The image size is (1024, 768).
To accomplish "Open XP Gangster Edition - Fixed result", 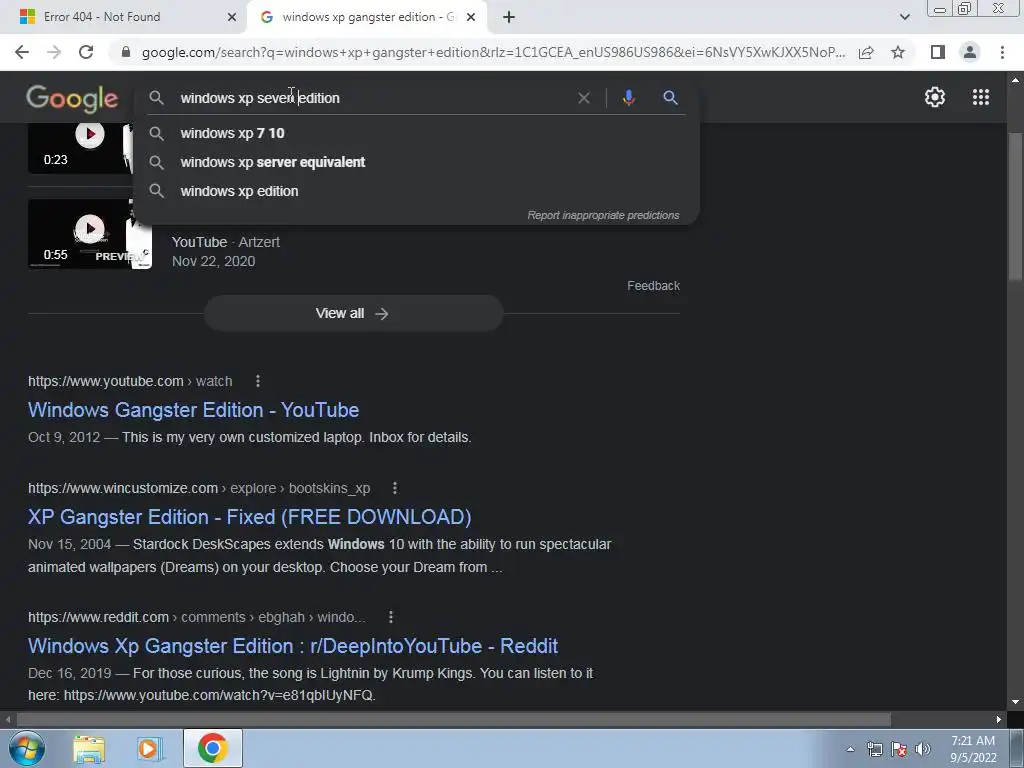I will tap(249, 517).
